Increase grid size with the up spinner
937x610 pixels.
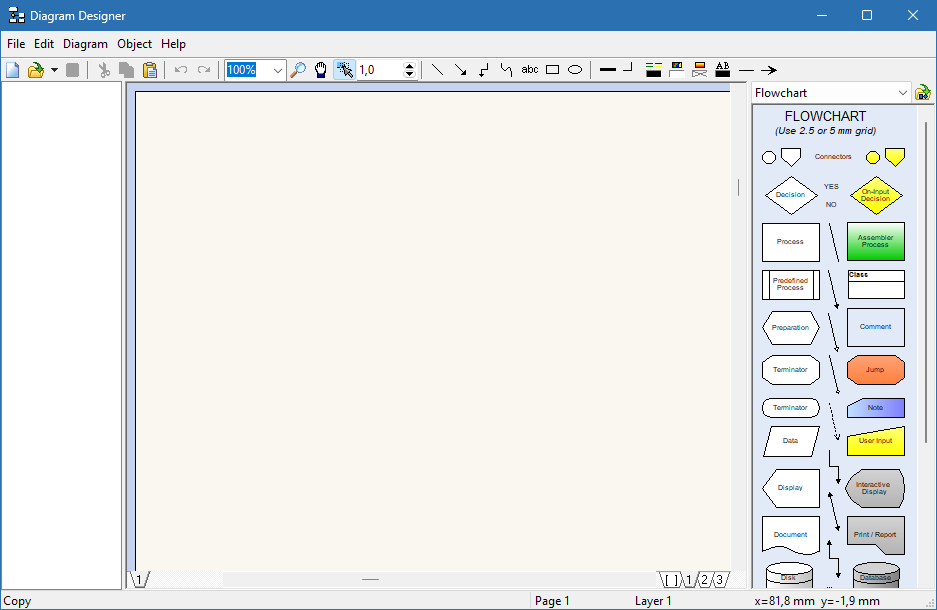[409, 66]
